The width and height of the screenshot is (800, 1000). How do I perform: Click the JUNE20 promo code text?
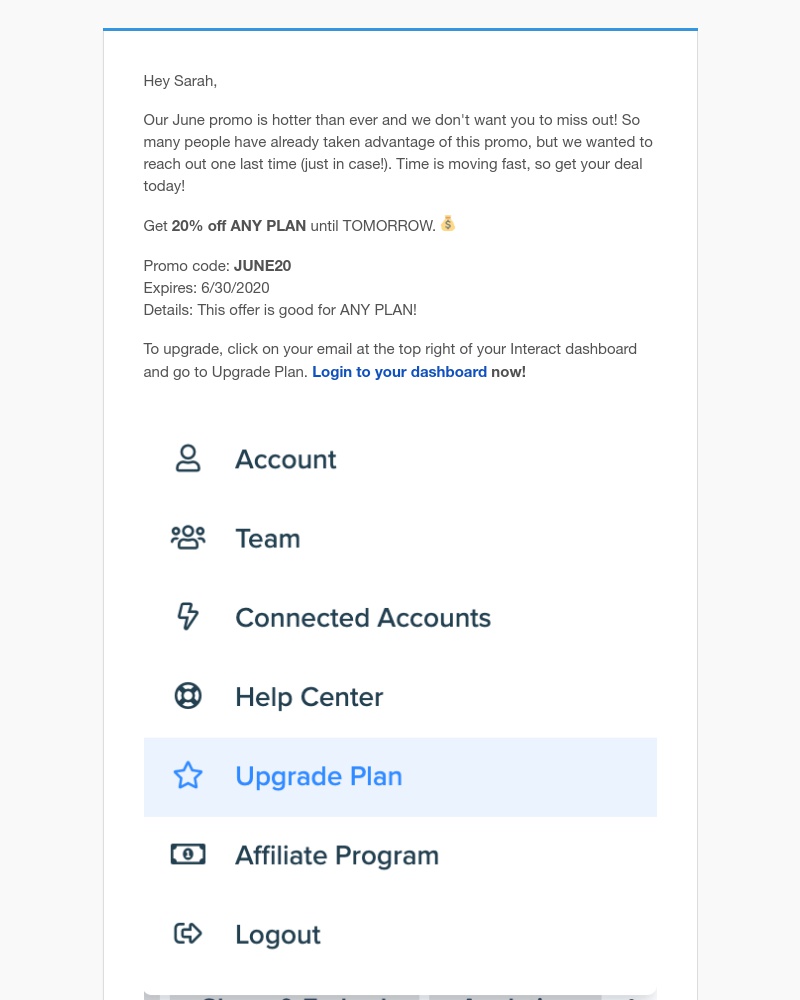point(262,266)
